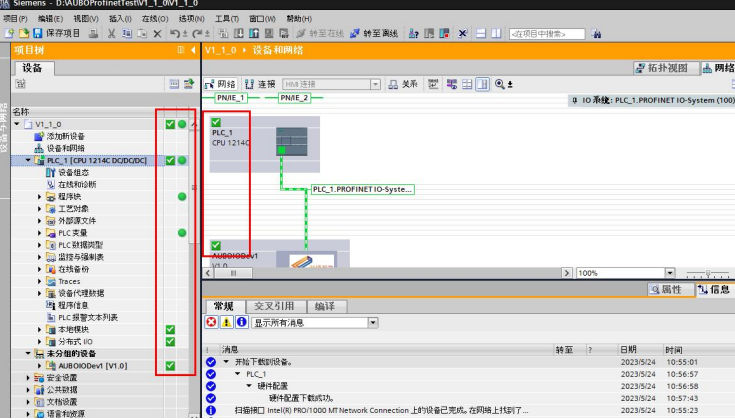Screen dimensions: 735x420
Task: Click the Print icon in toolbar
Action: pyautogui.click(x=94, y=33)
